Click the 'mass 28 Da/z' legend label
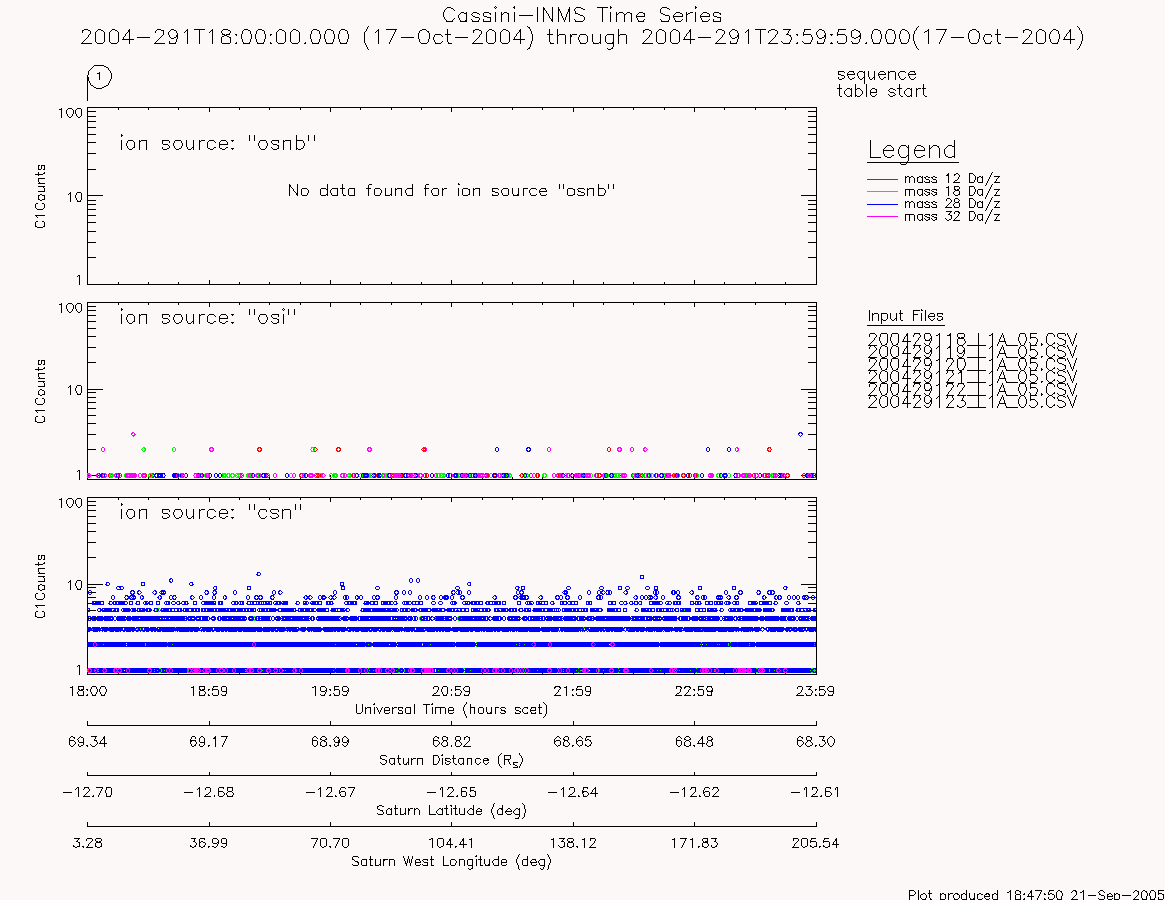1165x900 pixels. [x=952, y=204]
